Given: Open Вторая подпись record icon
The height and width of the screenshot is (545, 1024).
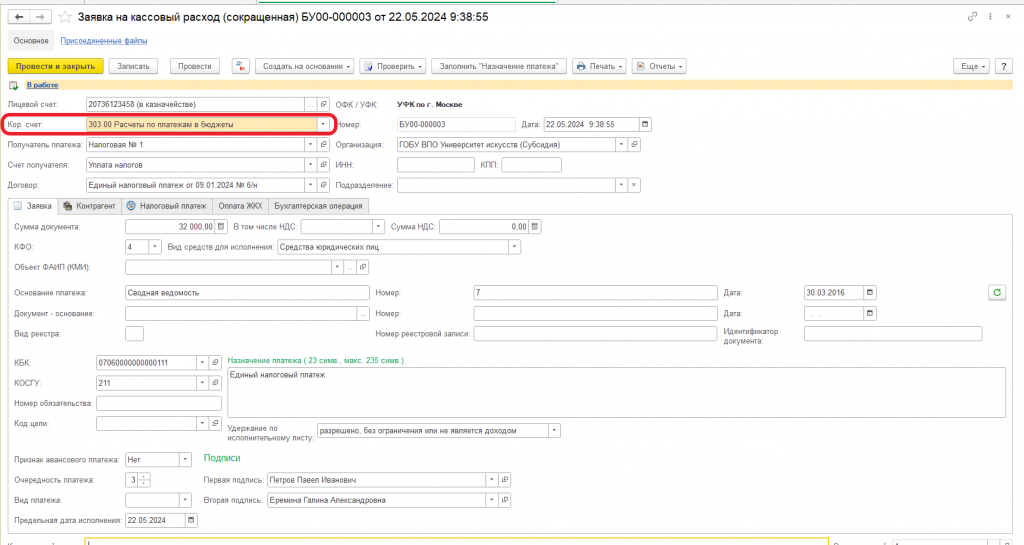Looking at the screenshot, I should point(505,500).
